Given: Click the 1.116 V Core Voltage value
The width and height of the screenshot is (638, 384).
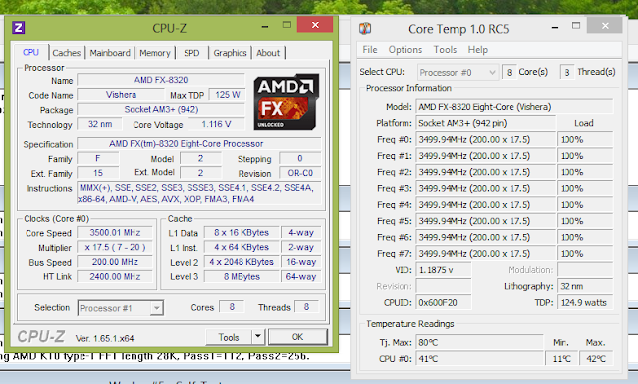Looking at the screenshot, I should tap(216, 124).
